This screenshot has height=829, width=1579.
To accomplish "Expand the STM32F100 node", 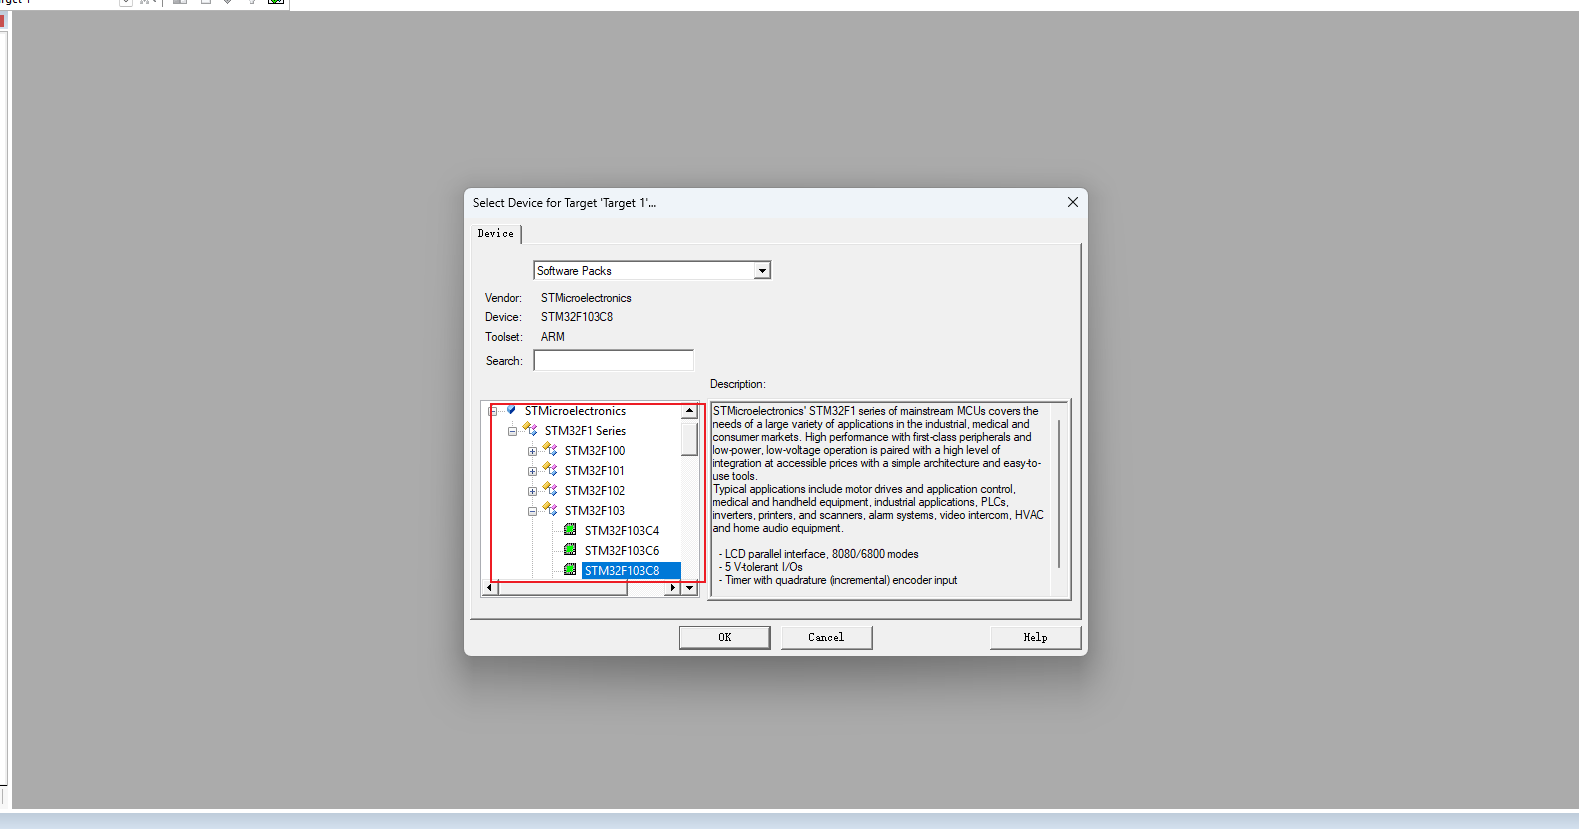I will pyautogui.click(x=532, y=451).
